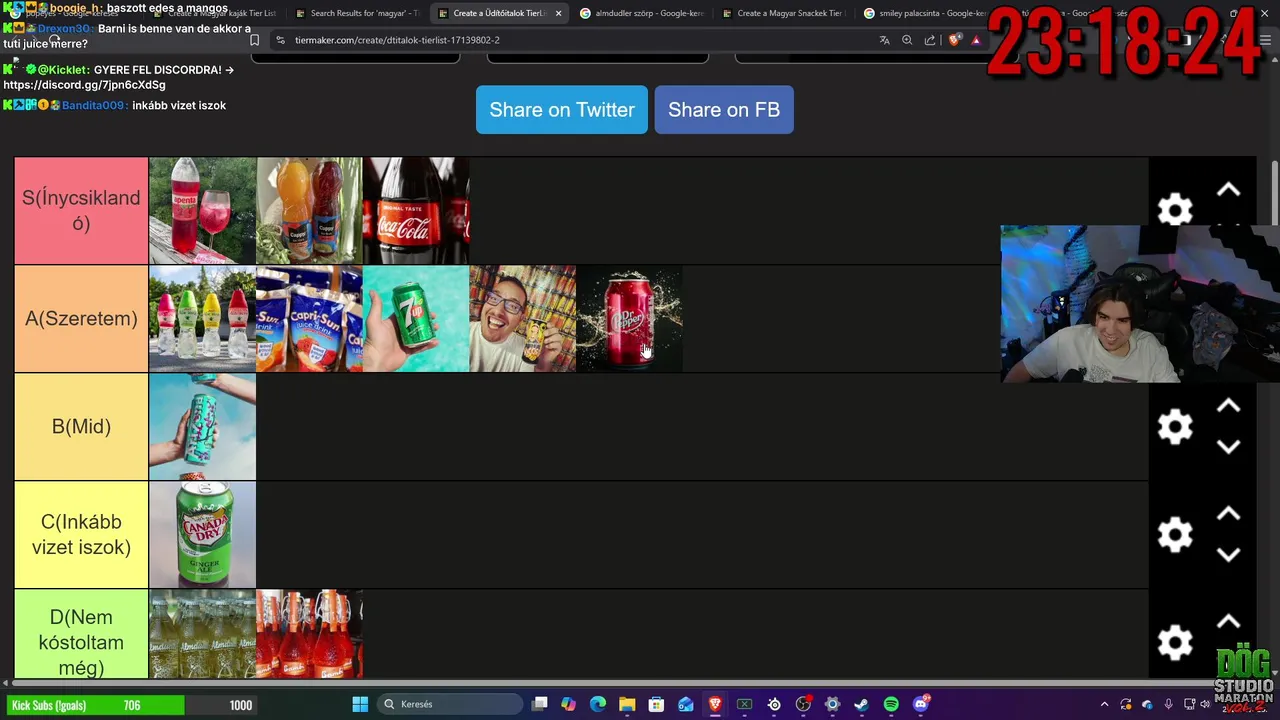Launch Copilot from taskbar
Image resolution: width=1280 pixels, height=720 pixels.
(569, 704)
